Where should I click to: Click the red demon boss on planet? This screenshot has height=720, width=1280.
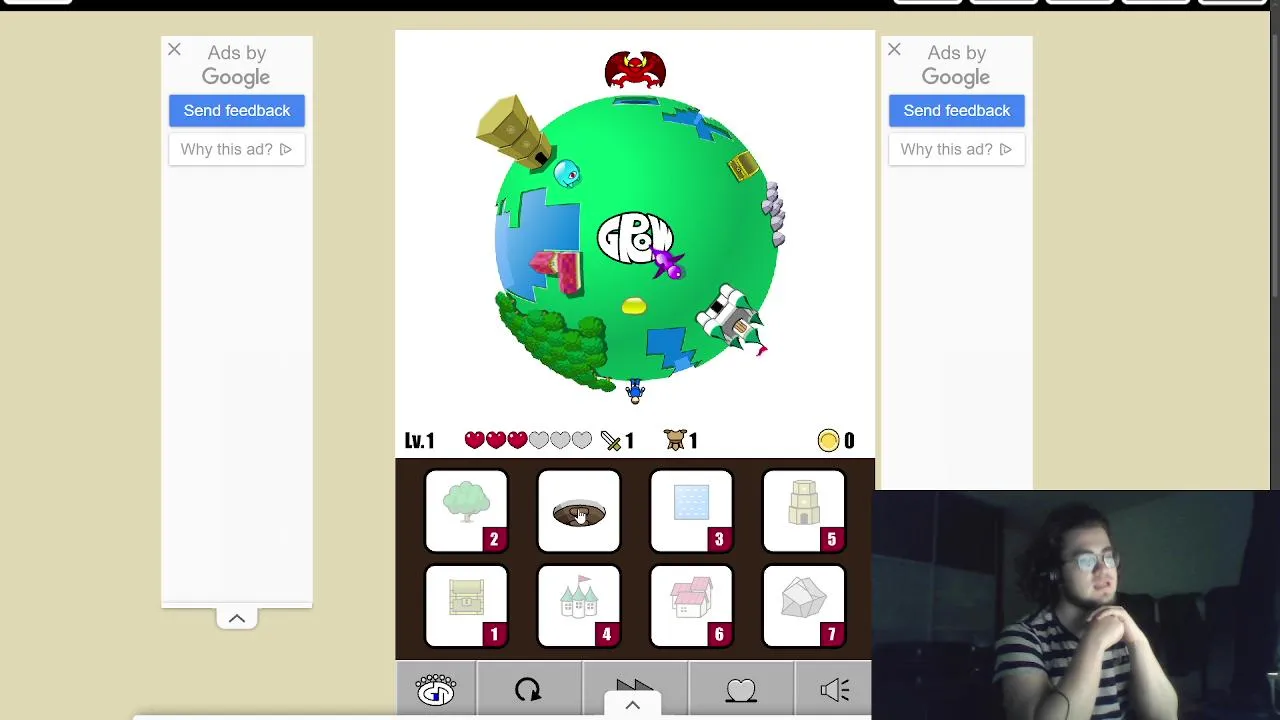coord(635,70)
